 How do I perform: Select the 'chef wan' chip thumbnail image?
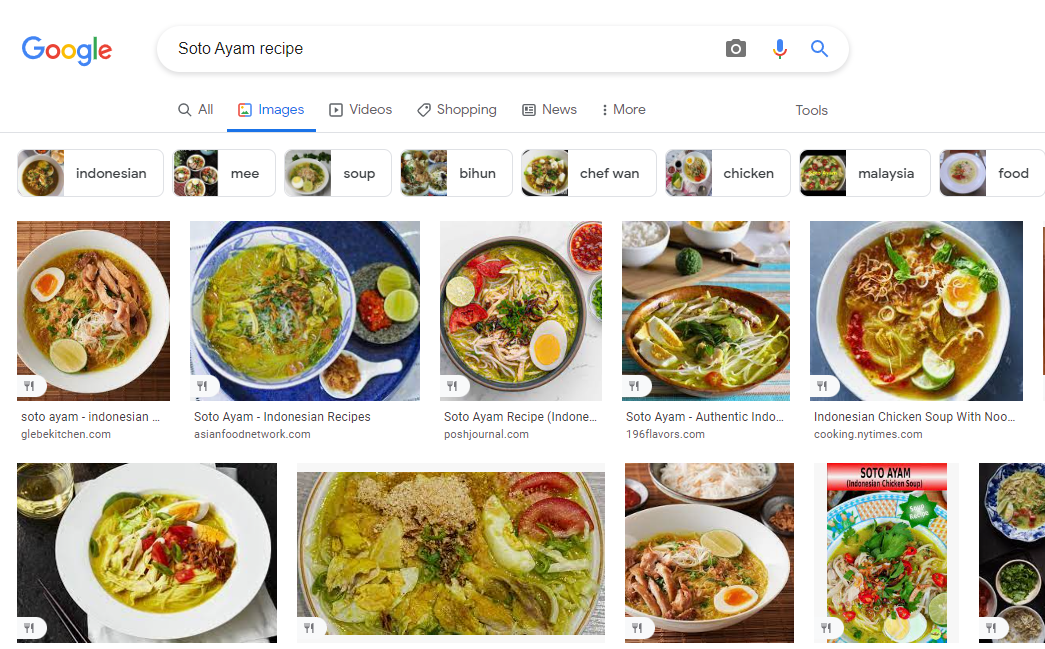point(544,172)
